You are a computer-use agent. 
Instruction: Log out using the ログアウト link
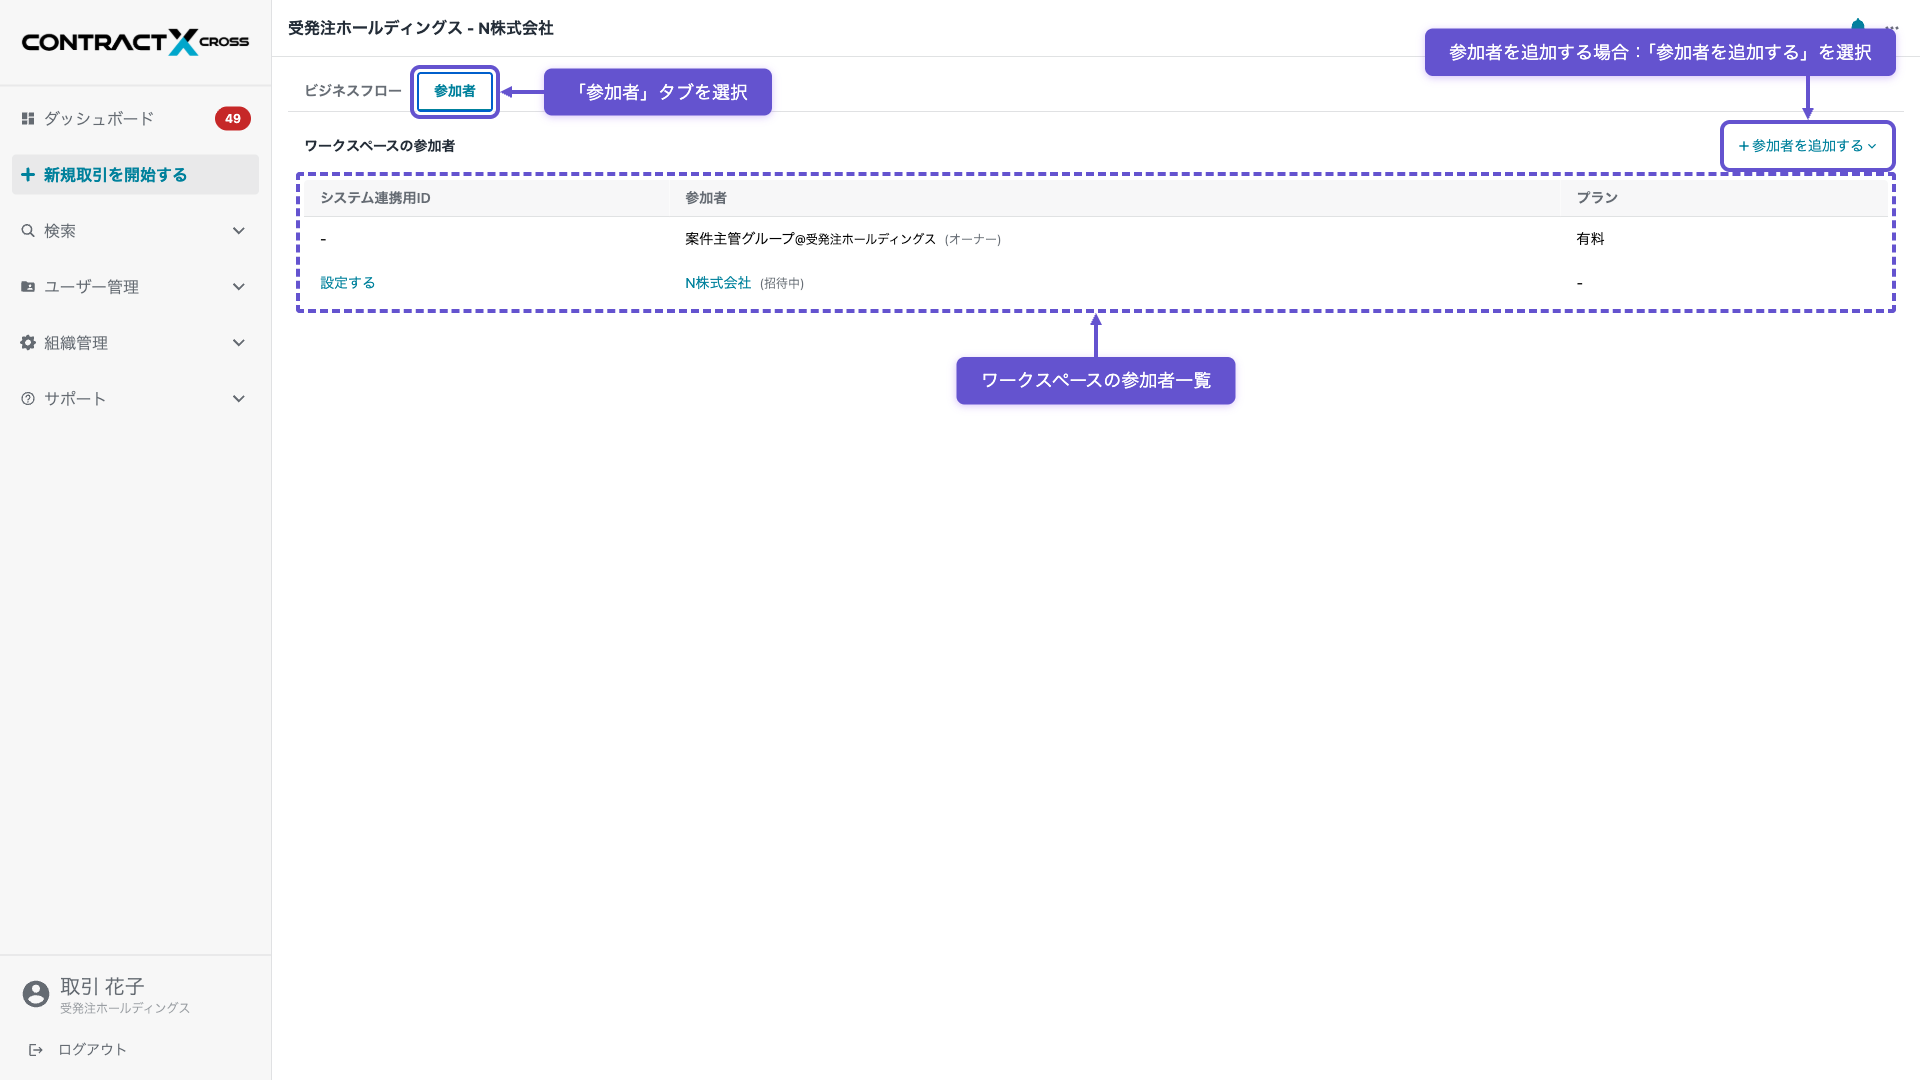point(78,1050)
